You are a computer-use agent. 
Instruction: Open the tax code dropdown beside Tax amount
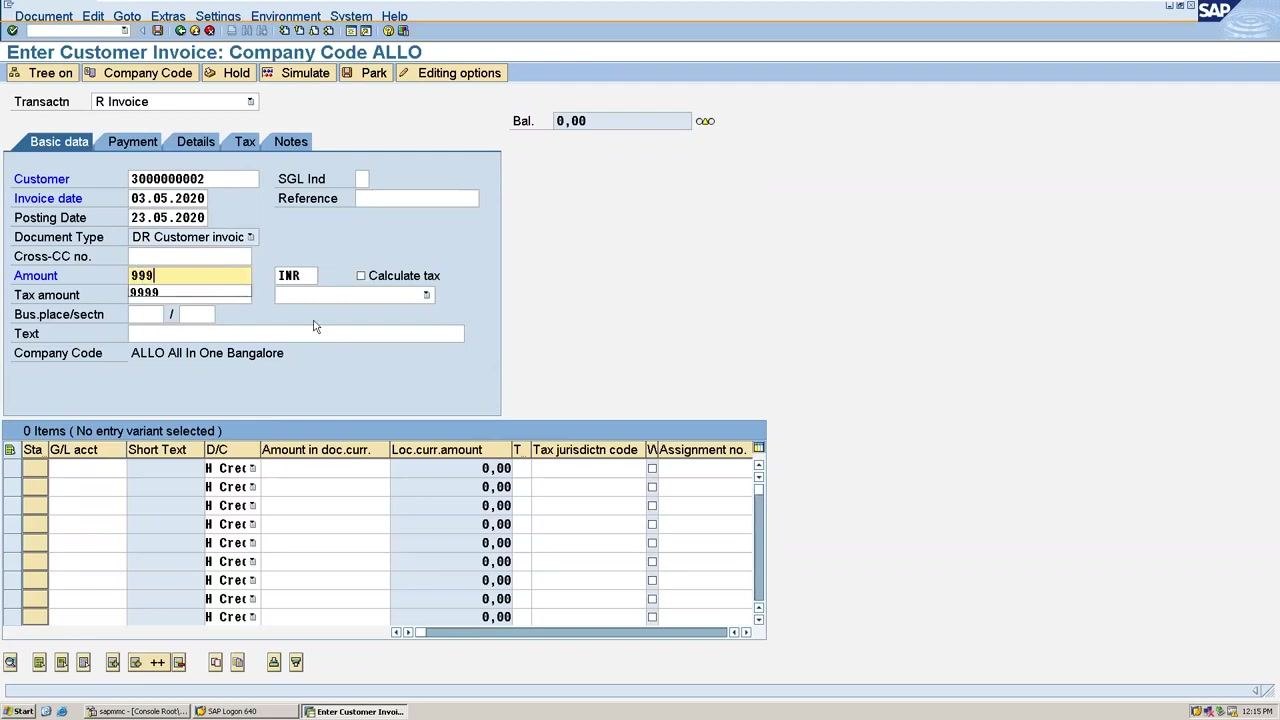pyautogui.click(x=427, y=295)
